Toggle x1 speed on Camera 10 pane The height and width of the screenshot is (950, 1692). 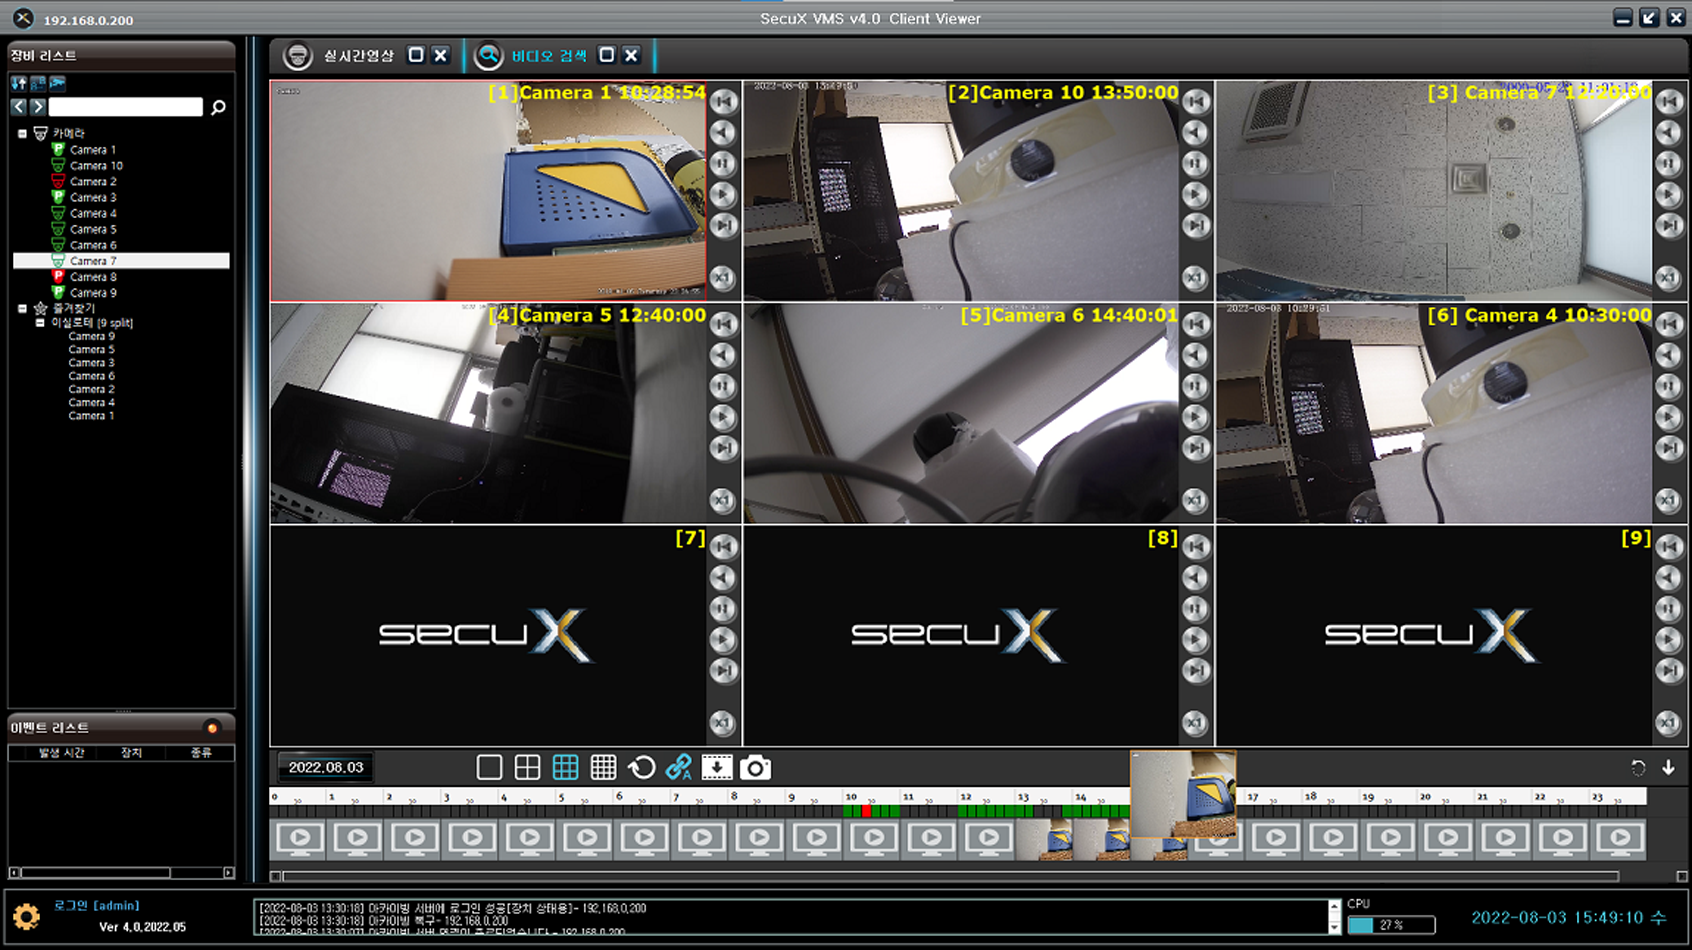1195,278
